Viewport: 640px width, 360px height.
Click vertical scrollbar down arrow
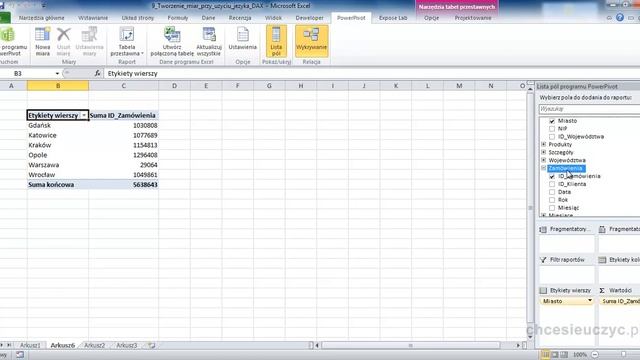point(530,337)
